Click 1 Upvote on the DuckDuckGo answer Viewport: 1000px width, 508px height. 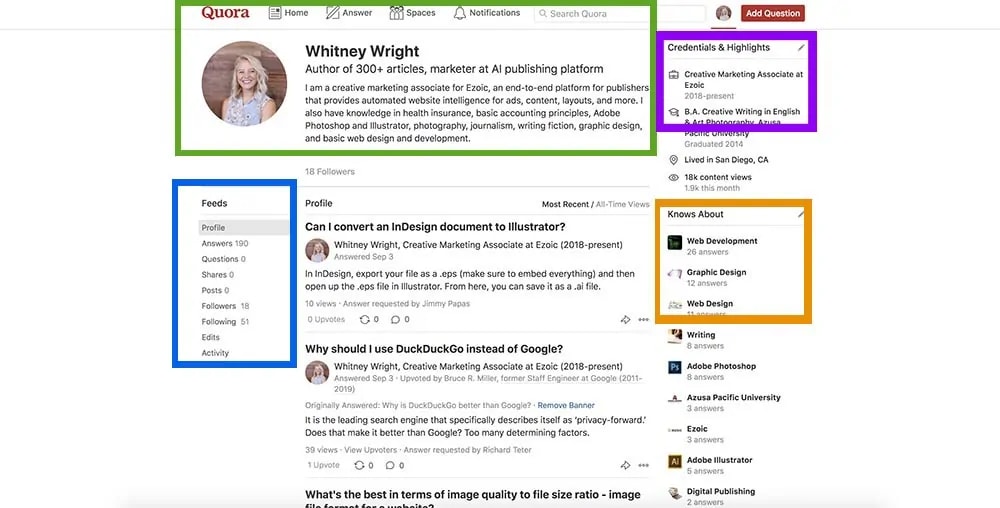point(323,465)
